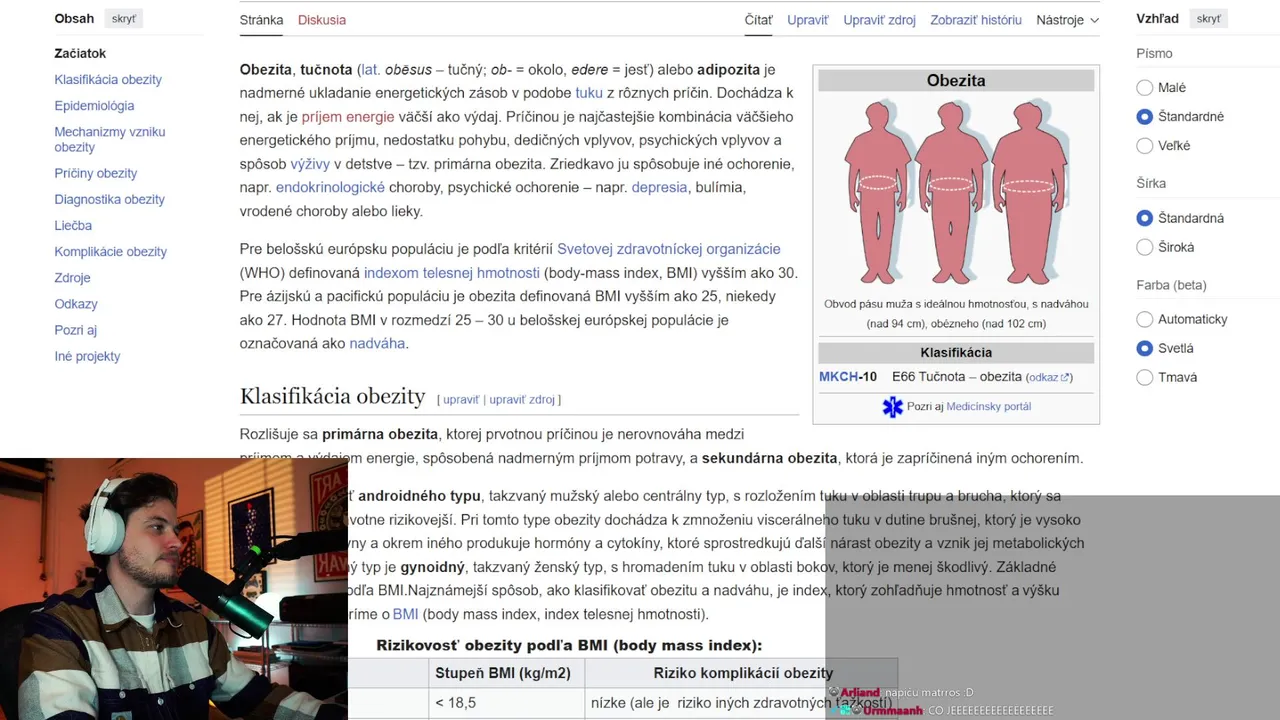Choose Automaticky color mode
Image resolution: width=1280 pixels, height=720 pixels.
tap(1145, 320)
